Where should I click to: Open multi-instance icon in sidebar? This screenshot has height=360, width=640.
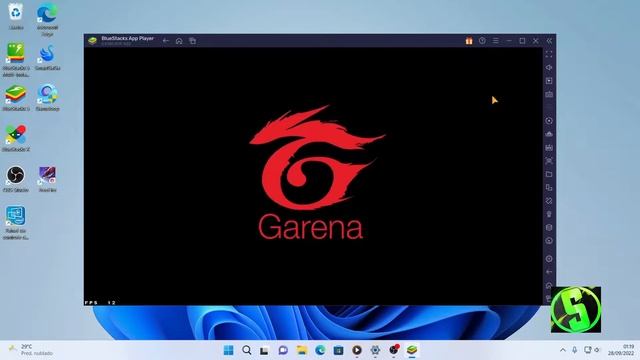549,188
